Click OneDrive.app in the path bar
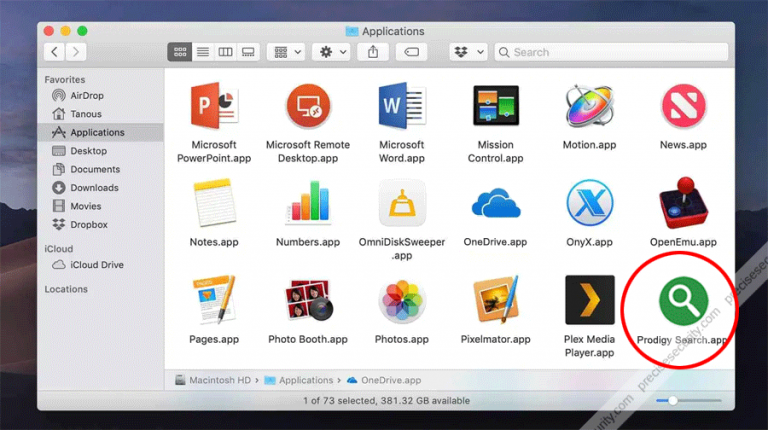The height and width of the screenshot is (430, 768). (x=384, y=380)
